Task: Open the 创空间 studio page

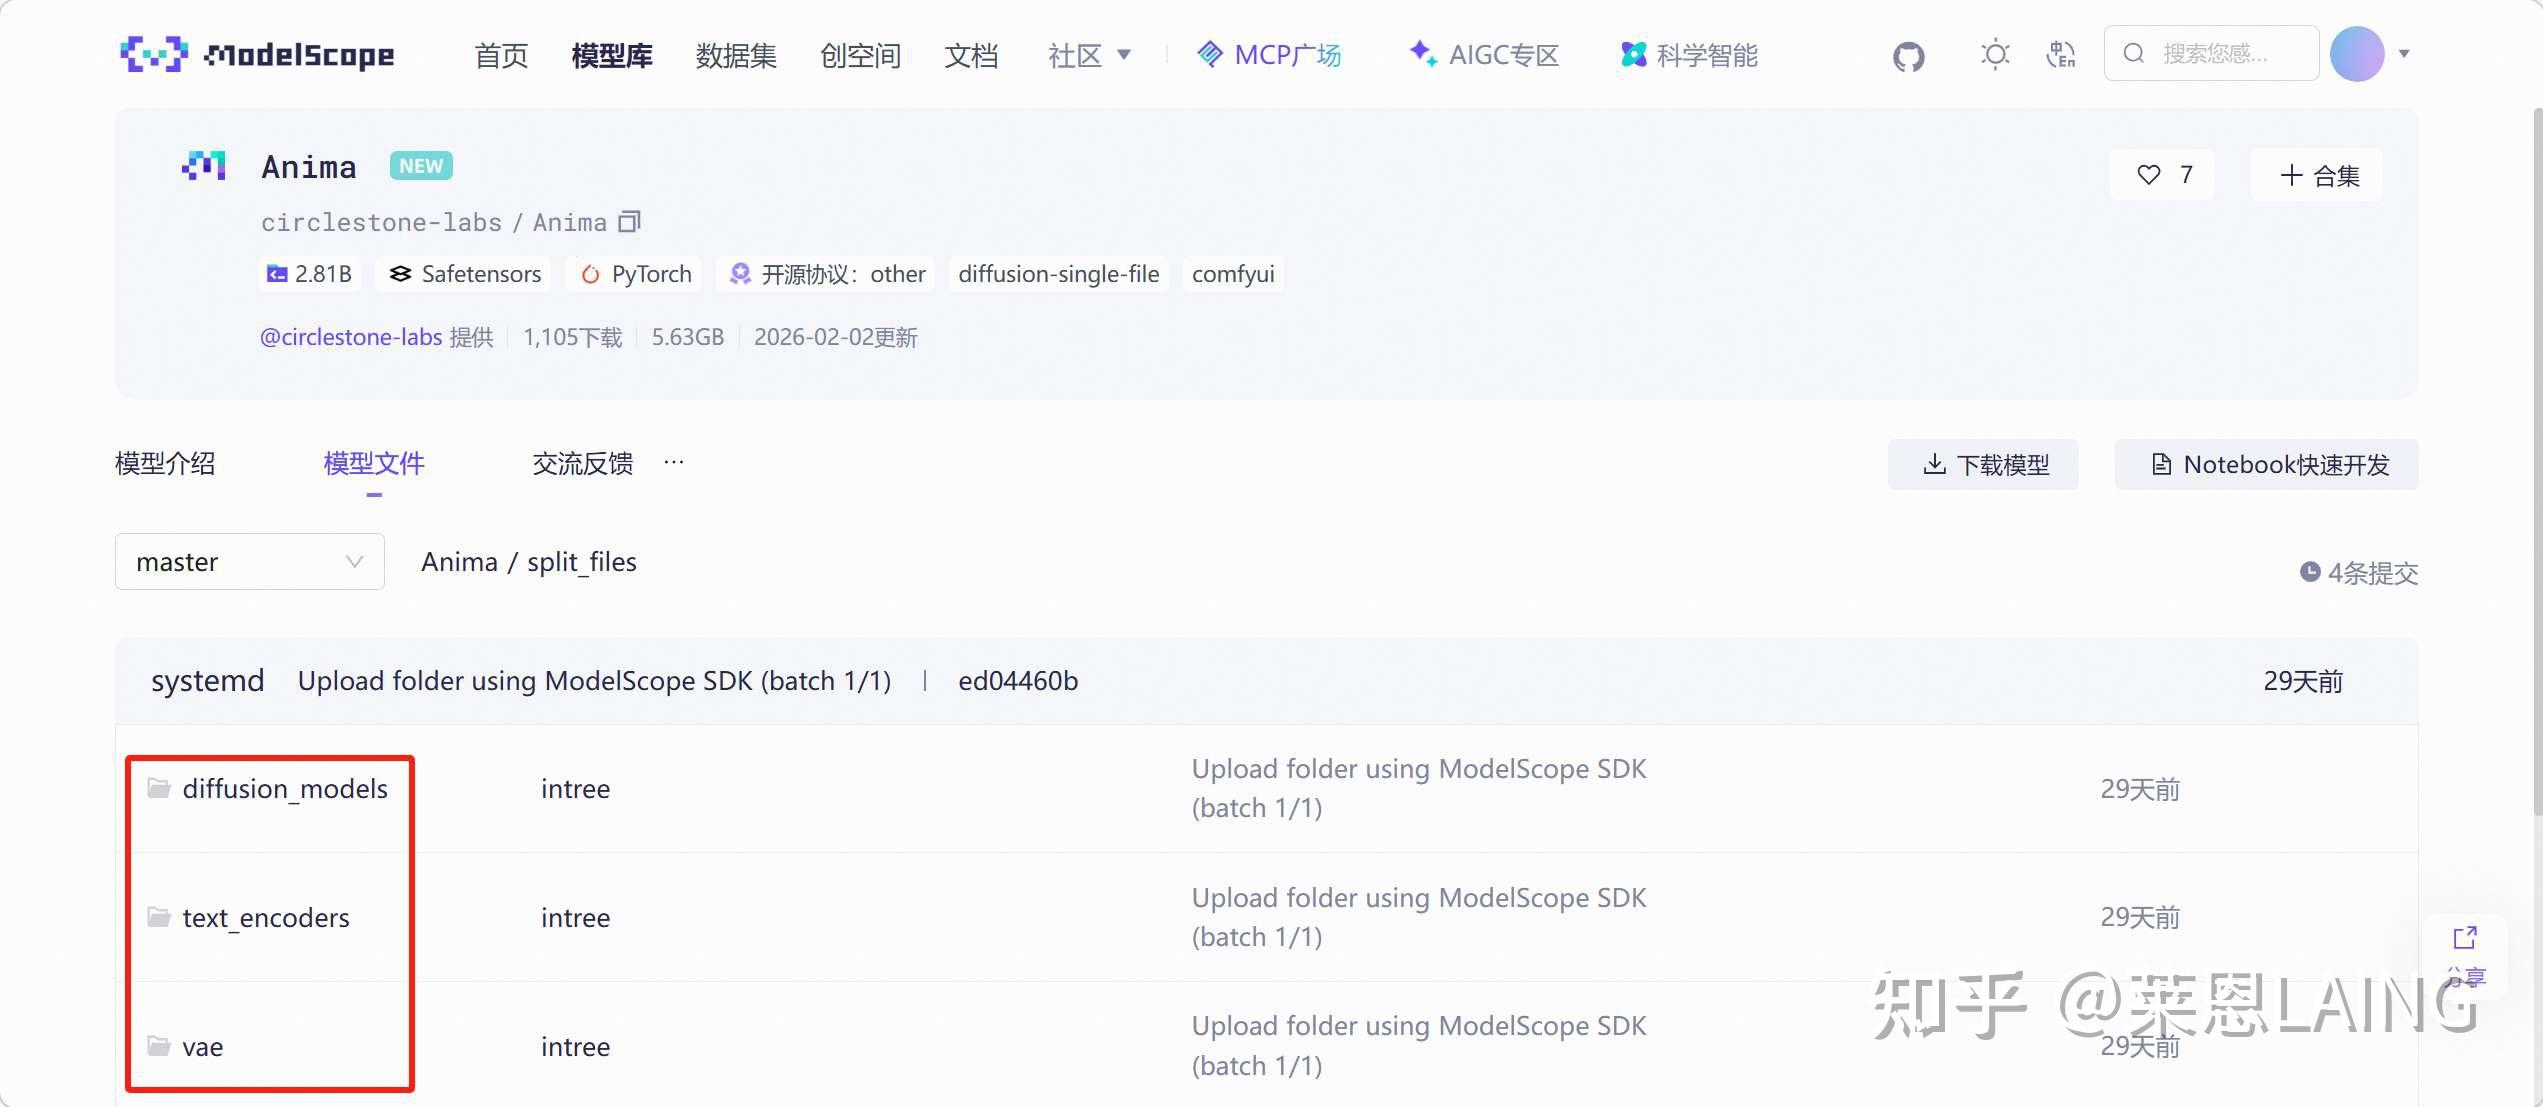Action: pos(860,55)
